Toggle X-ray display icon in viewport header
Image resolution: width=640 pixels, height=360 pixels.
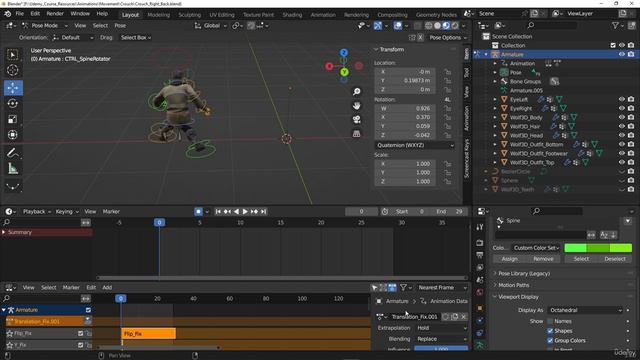[x=417, y=26]
